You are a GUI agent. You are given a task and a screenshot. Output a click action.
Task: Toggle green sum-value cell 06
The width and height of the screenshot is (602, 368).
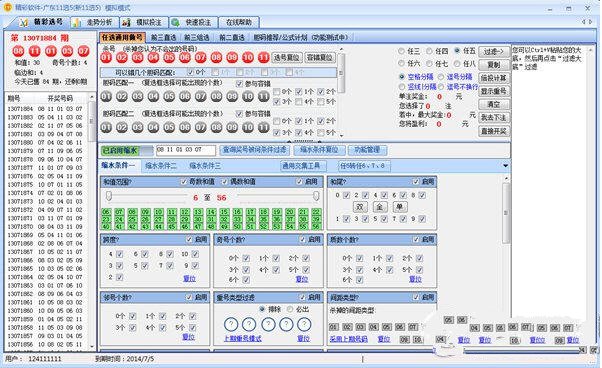106,212
